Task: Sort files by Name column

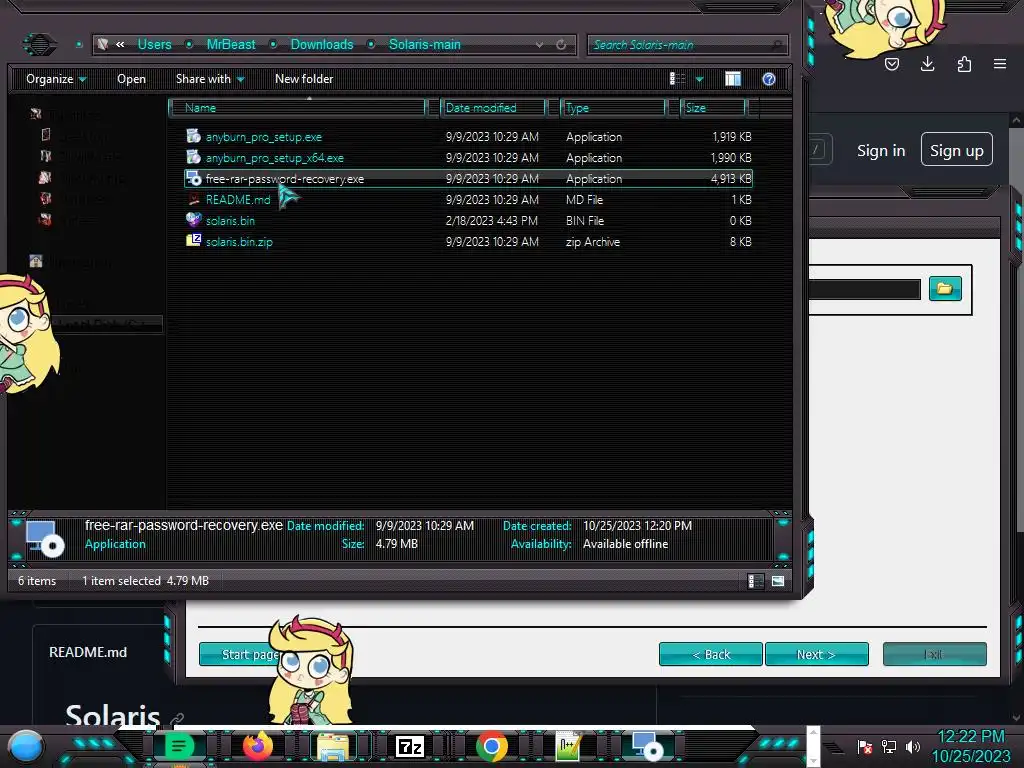Action: [298, 108]
